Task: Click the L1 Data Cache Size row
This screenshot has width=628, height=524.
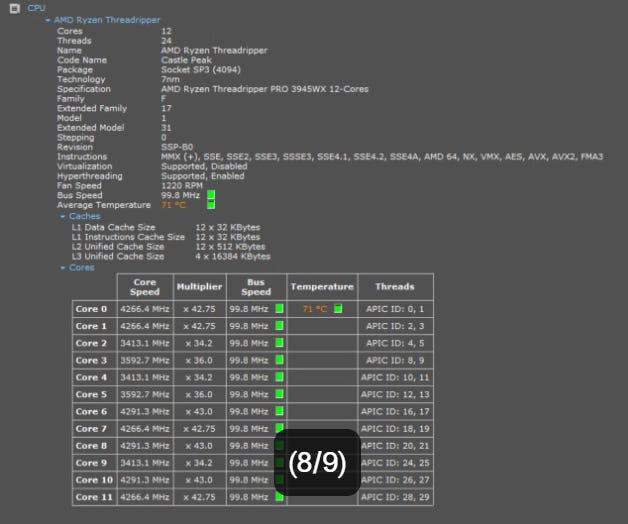Action: point(166,228)
